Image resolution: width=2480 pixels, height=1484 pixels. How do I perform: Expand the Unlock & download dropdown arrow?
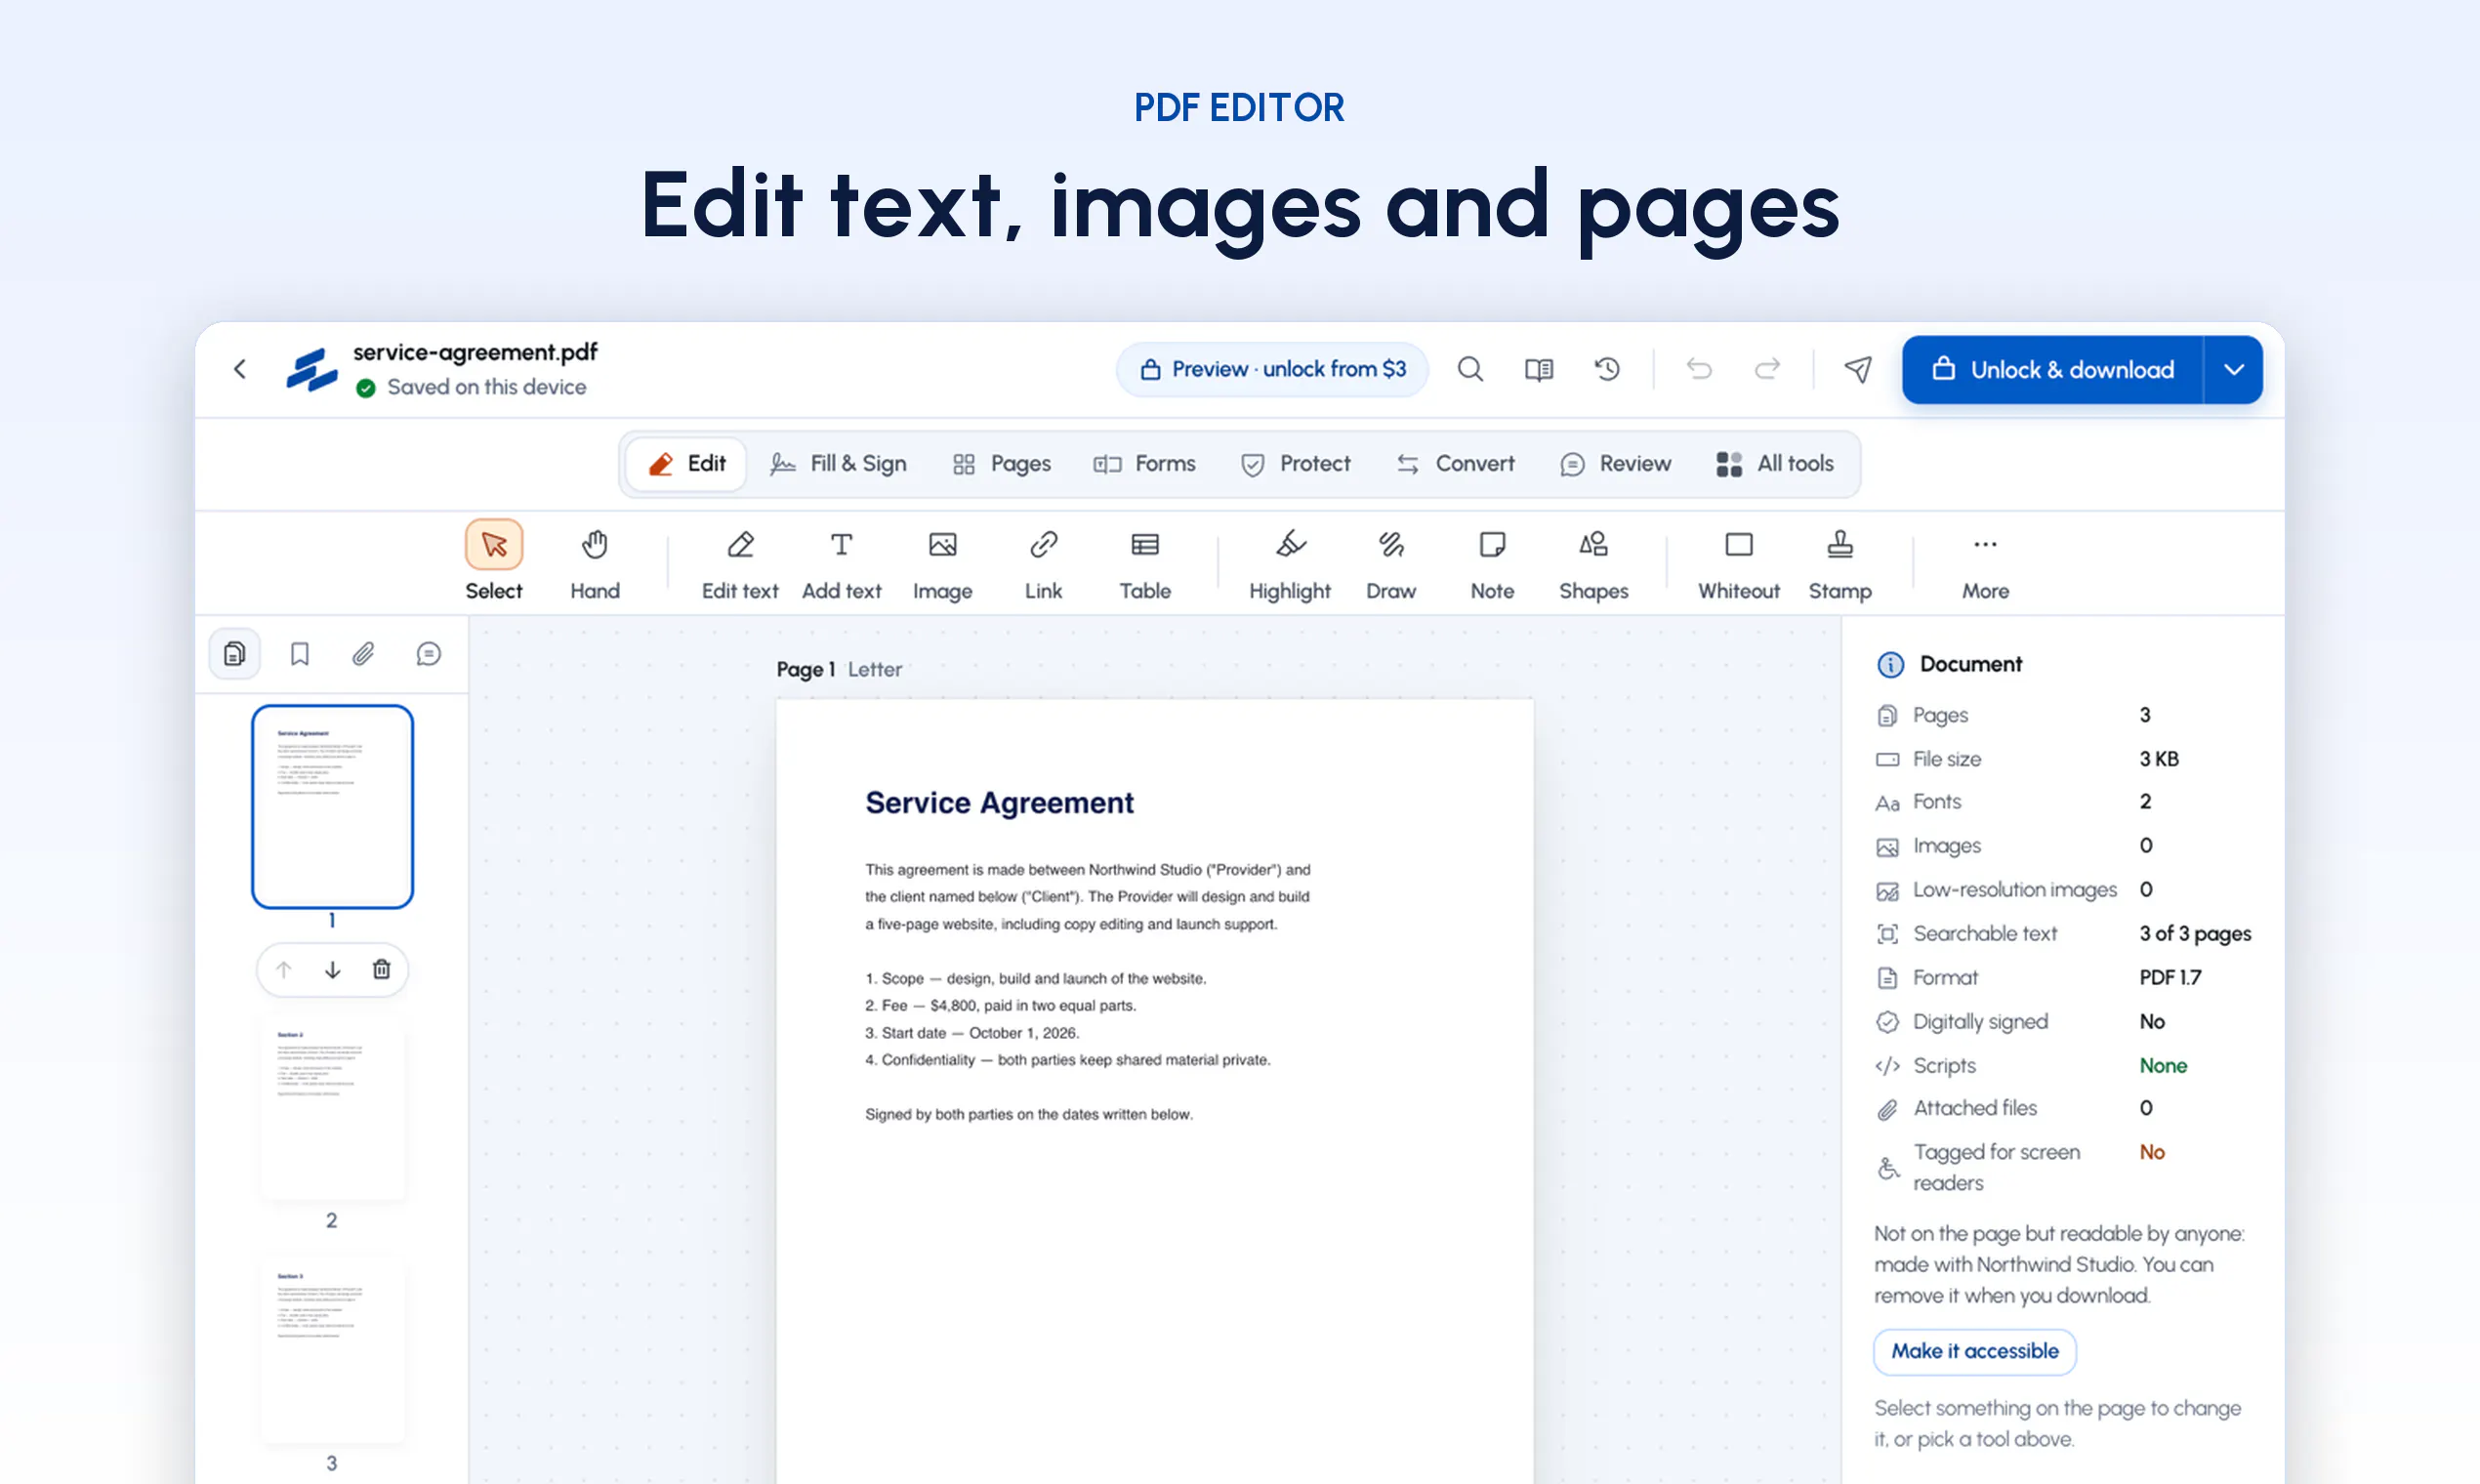(x=2233, y=369)
